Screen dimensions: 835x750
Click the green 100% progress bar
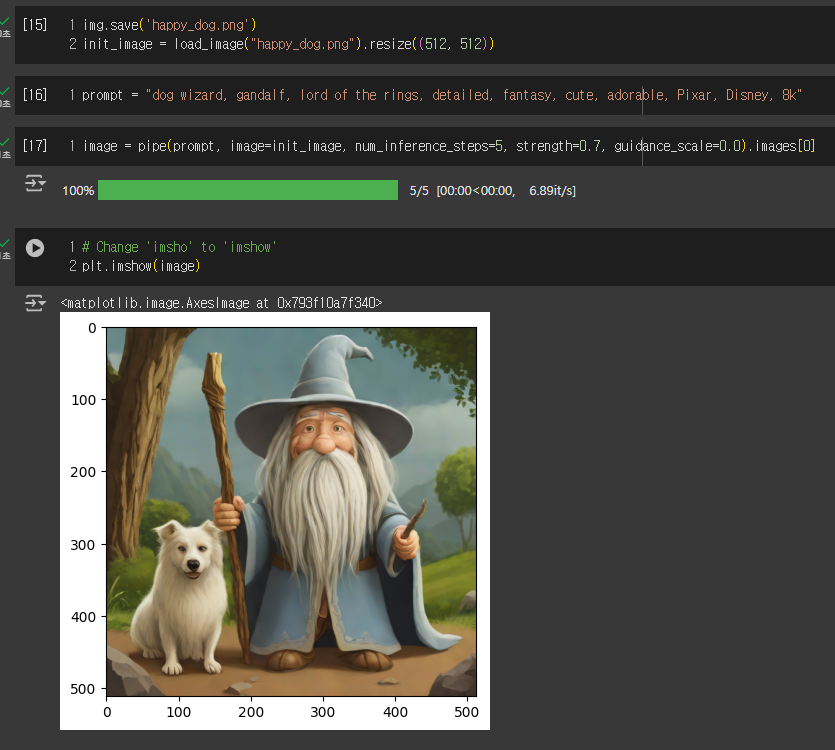tap(248, 190)
